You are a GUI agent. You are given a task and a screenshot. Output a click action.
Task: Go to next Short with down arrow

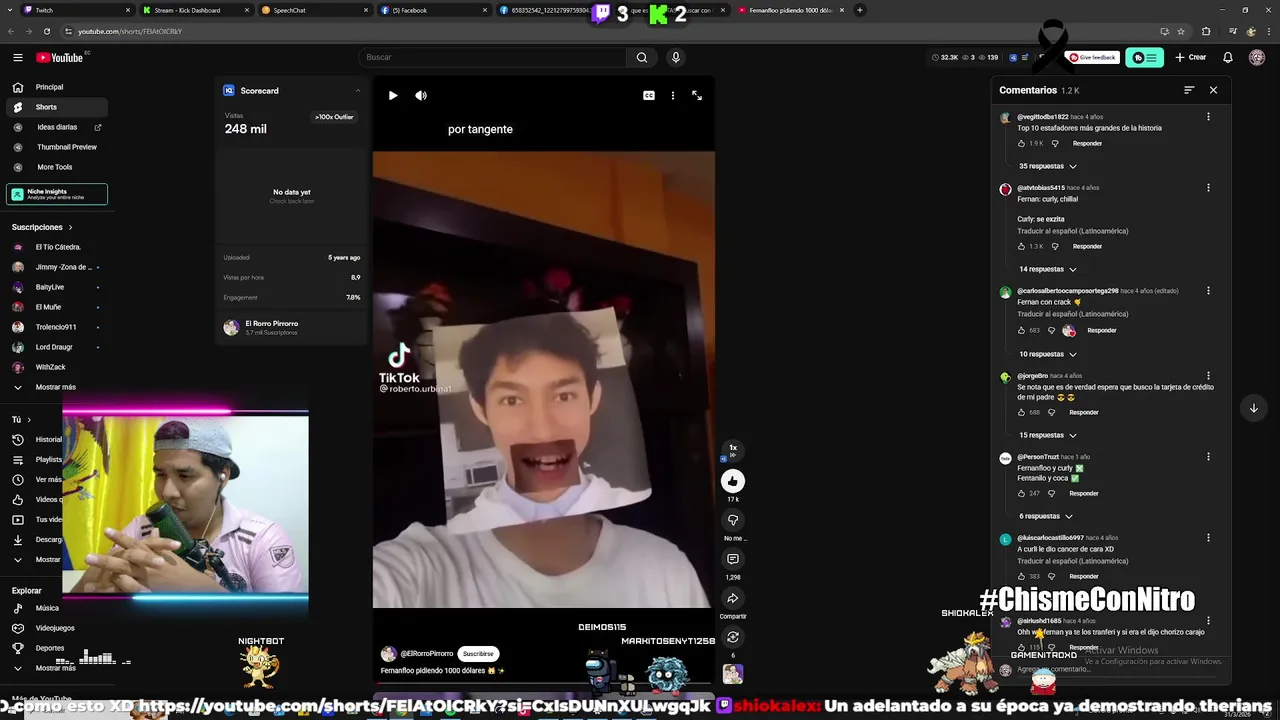(1253, 408)
